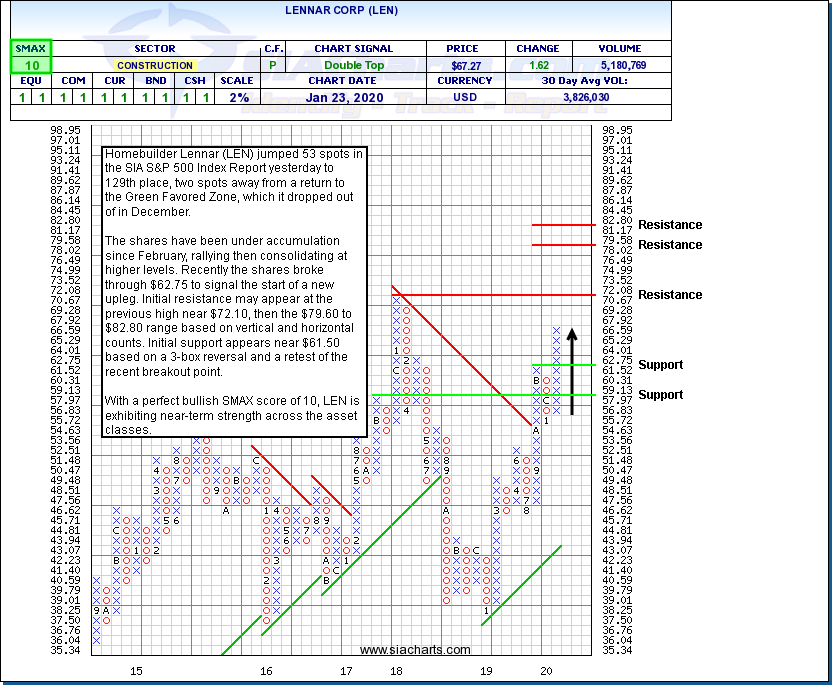Click the 2% scale value
Screen dimensions: 832x685
point(239,97)
